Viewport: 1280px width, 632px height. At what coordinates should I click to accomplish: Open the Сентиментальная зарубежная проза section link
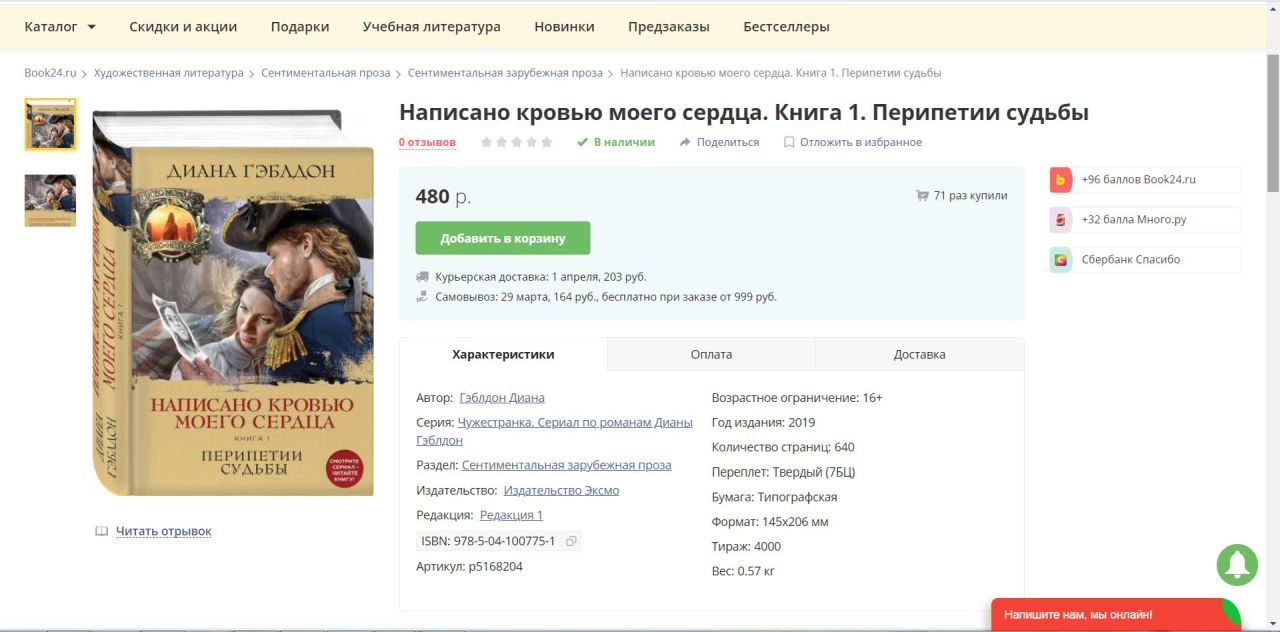click(x=567, y=465)
